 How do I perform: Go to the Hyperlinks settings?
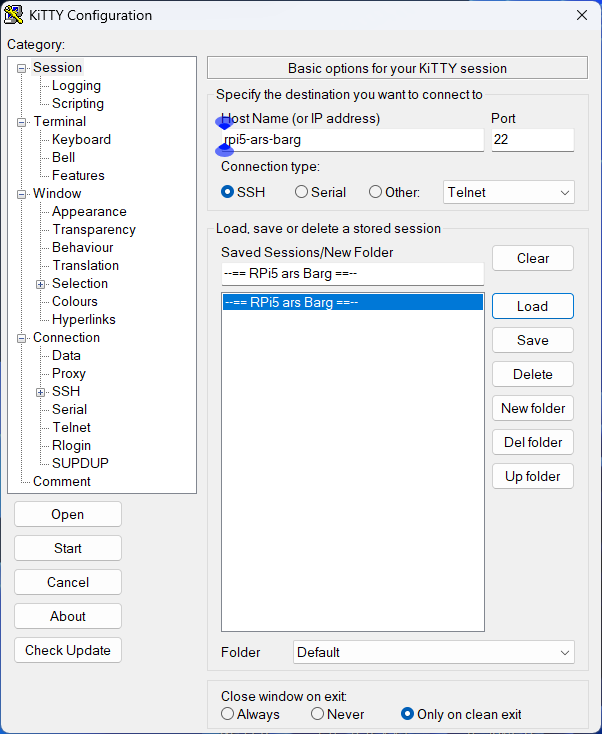pyautogui.click(x=83, y=319)
